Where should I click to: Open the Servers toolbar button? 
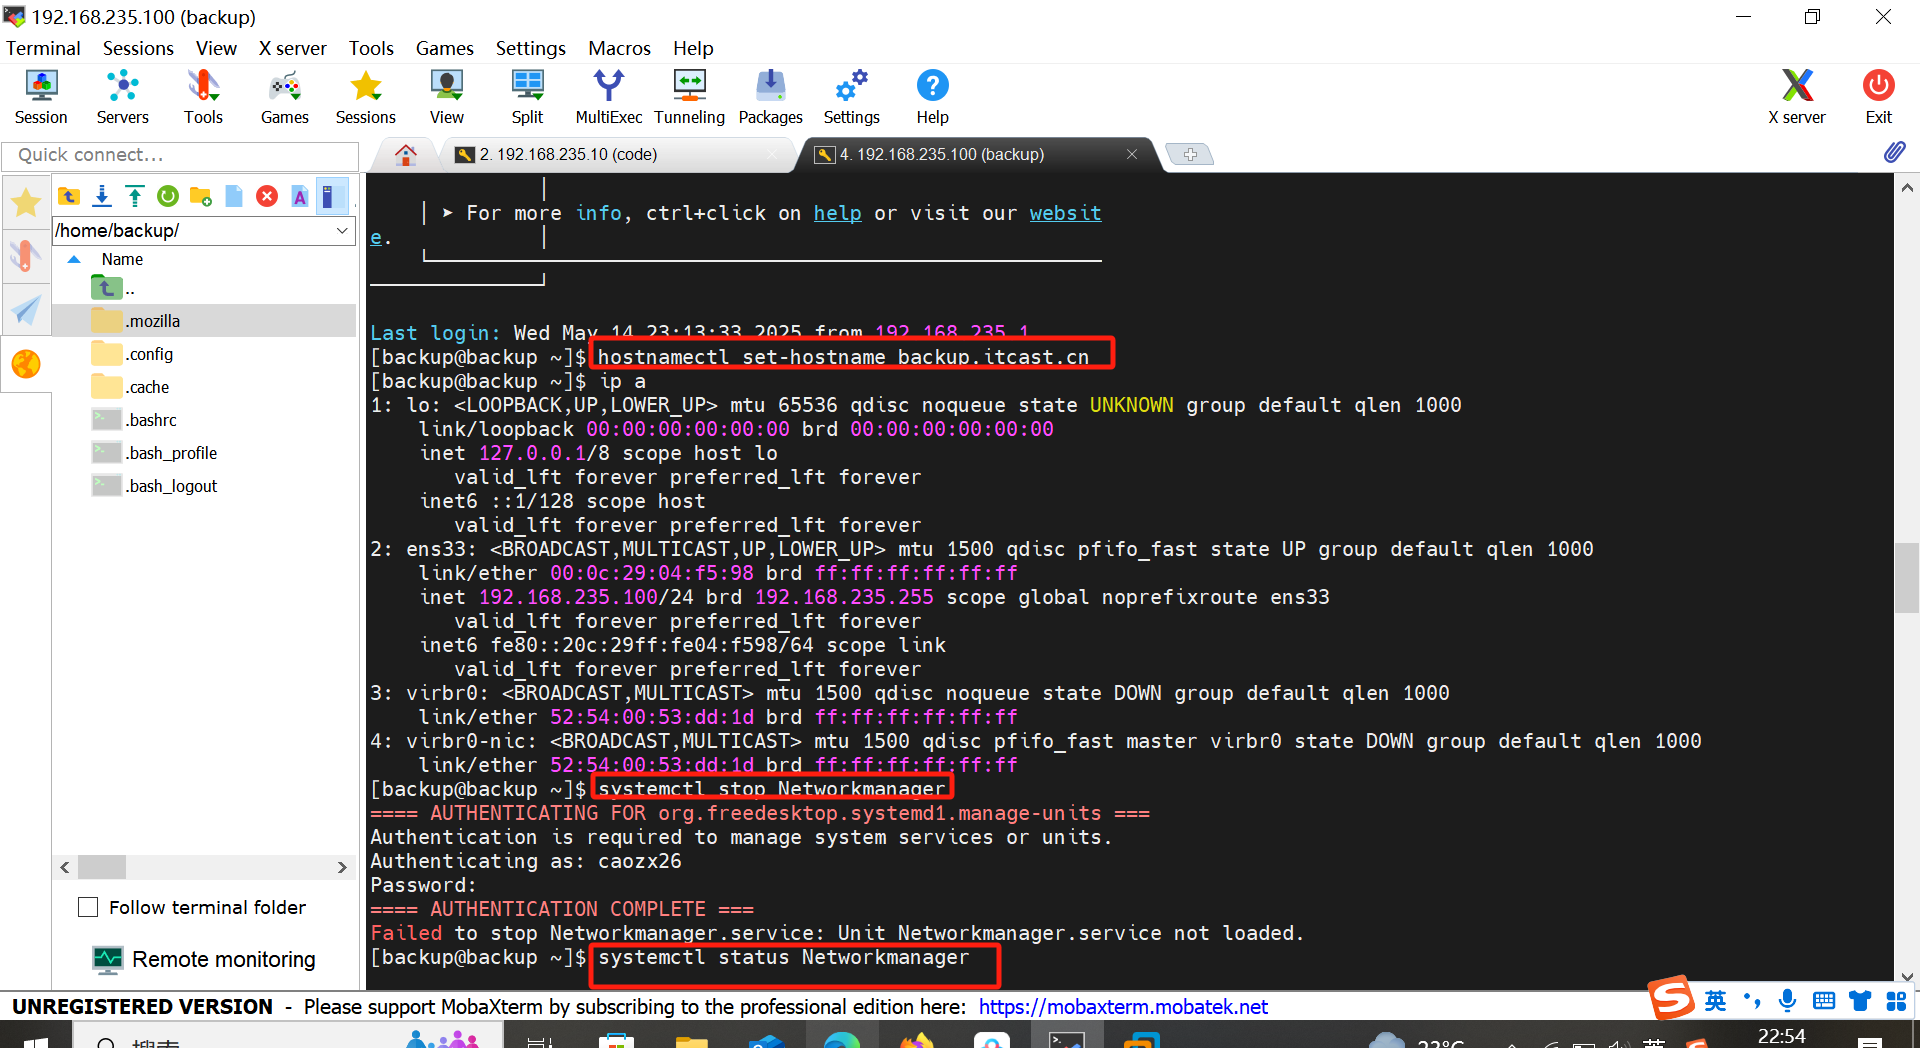pos(122,97)
